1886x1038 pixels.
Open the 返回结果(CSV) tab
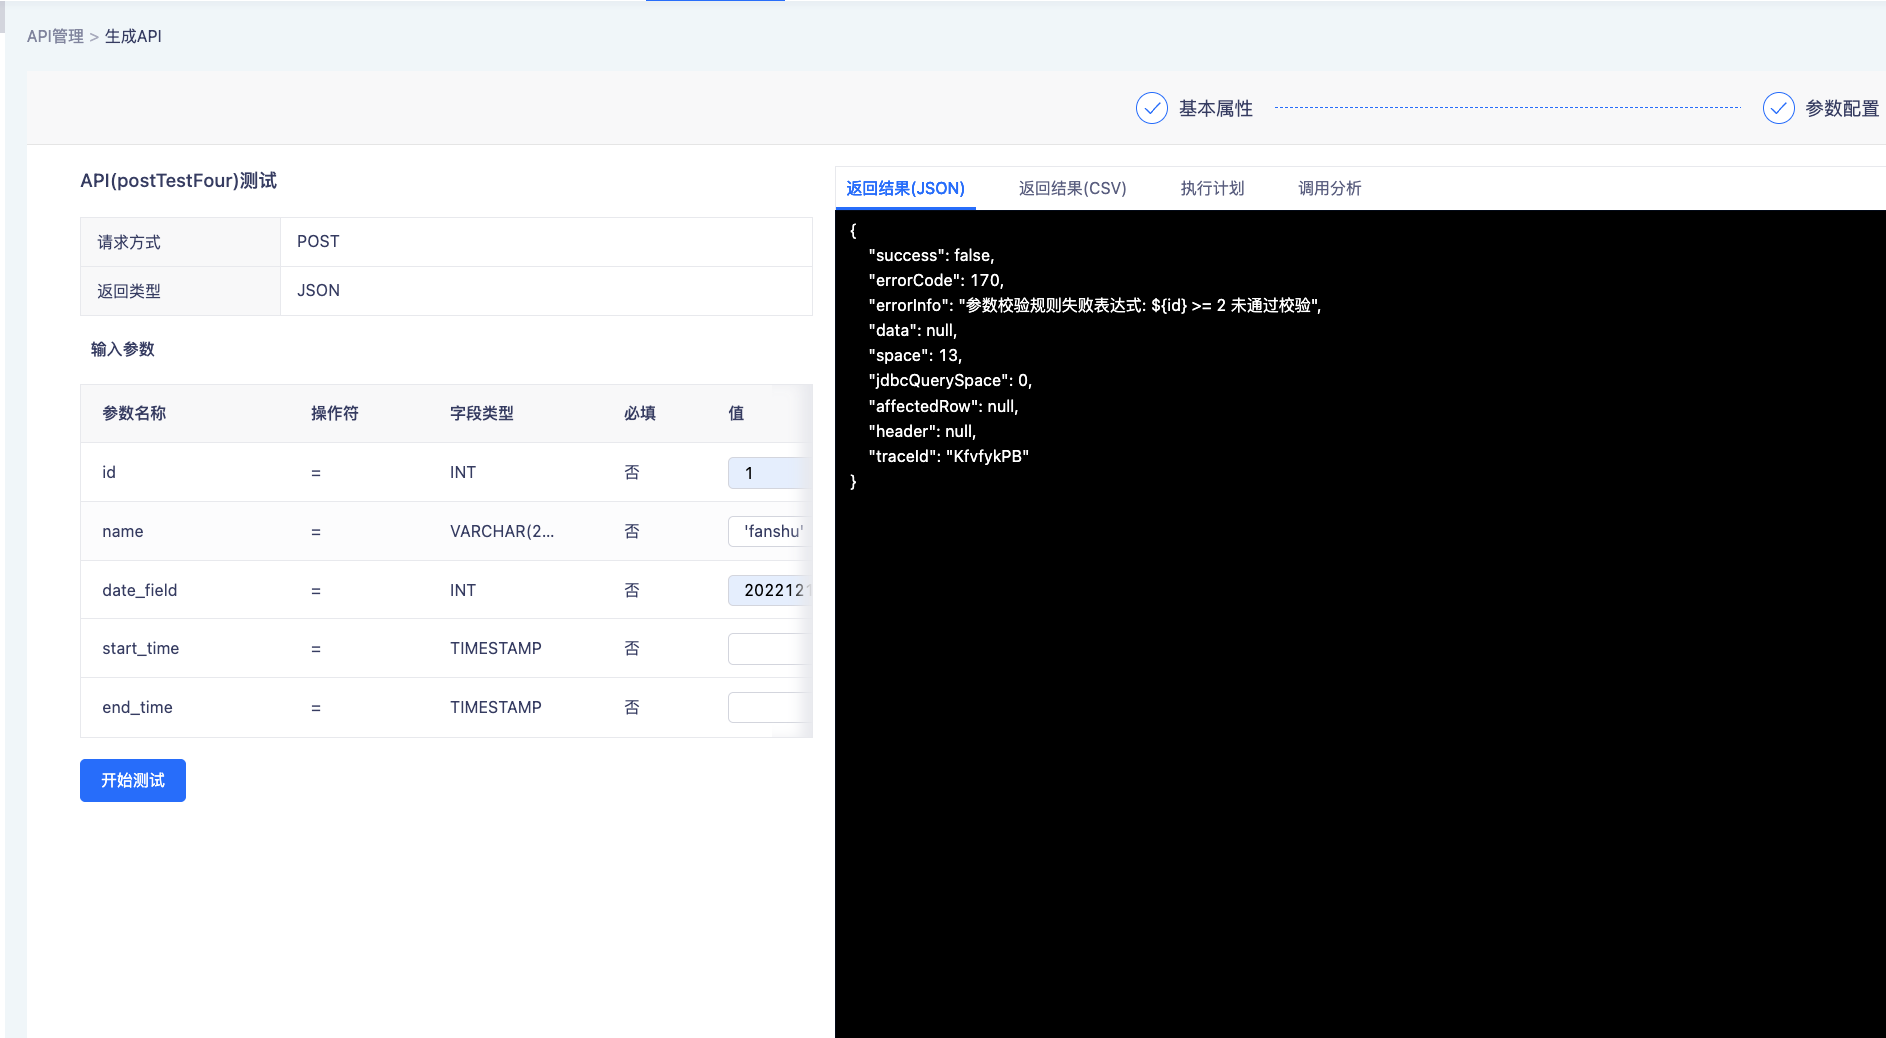tap(1072, 188)
